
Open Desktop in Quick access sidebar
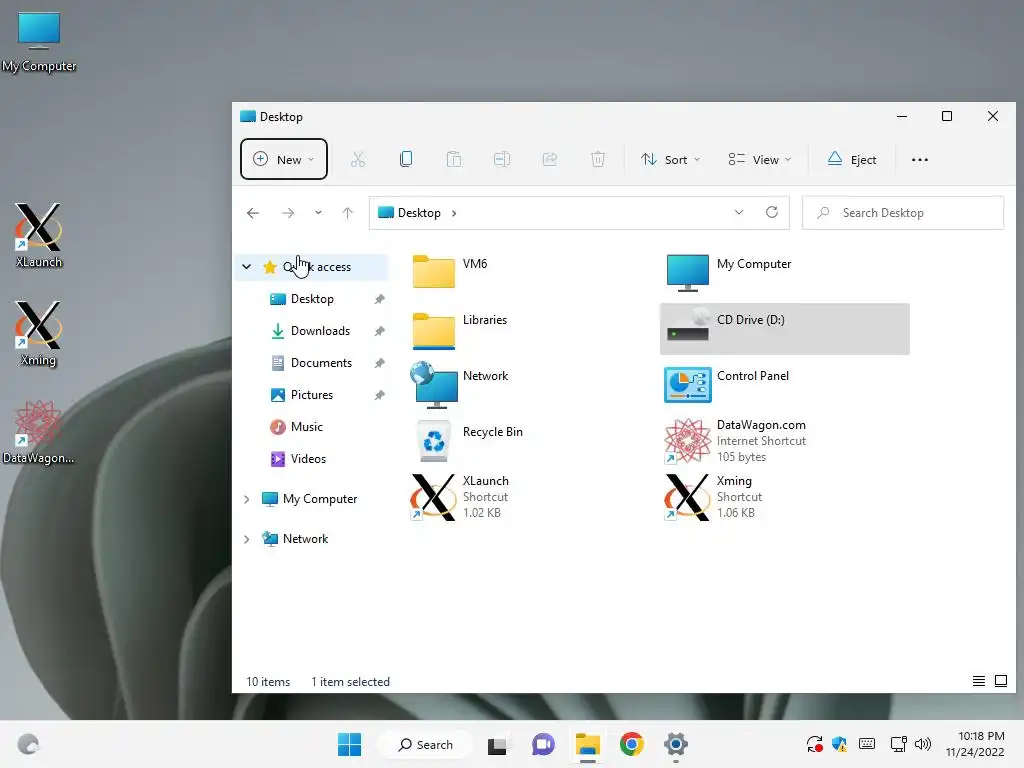tap(312, 299)
